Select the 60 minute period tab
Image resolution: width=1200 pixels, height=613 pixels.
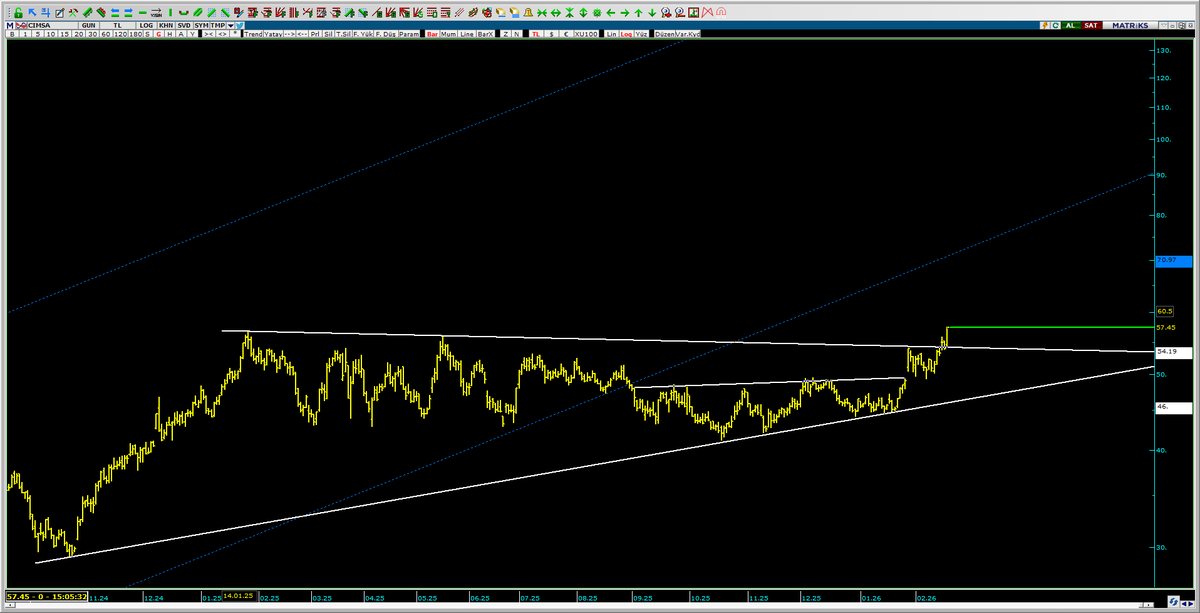click(105, 33)
